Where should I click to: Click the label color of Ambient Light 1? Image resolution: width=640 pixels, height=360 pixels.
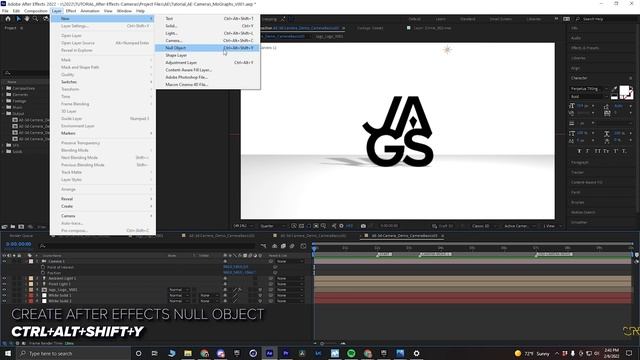click(x=31, y=278)
